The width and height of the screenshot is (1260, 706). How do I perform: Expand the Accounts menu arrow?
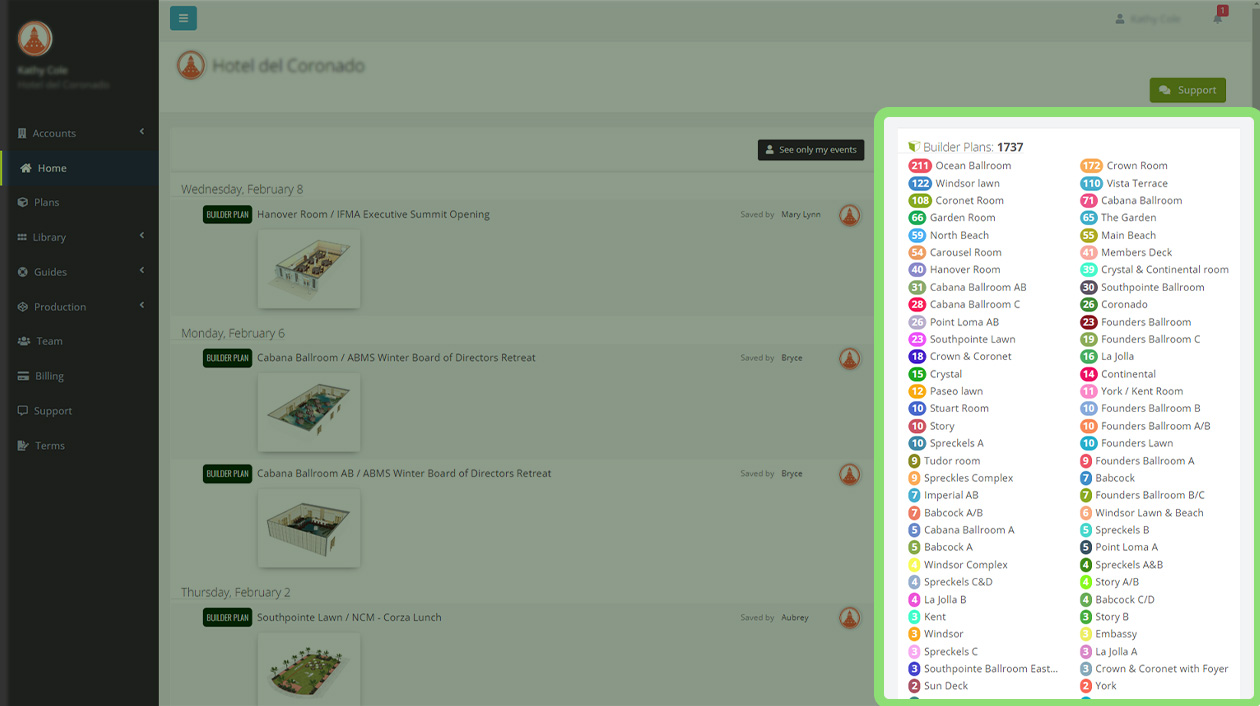pos(142,132)
